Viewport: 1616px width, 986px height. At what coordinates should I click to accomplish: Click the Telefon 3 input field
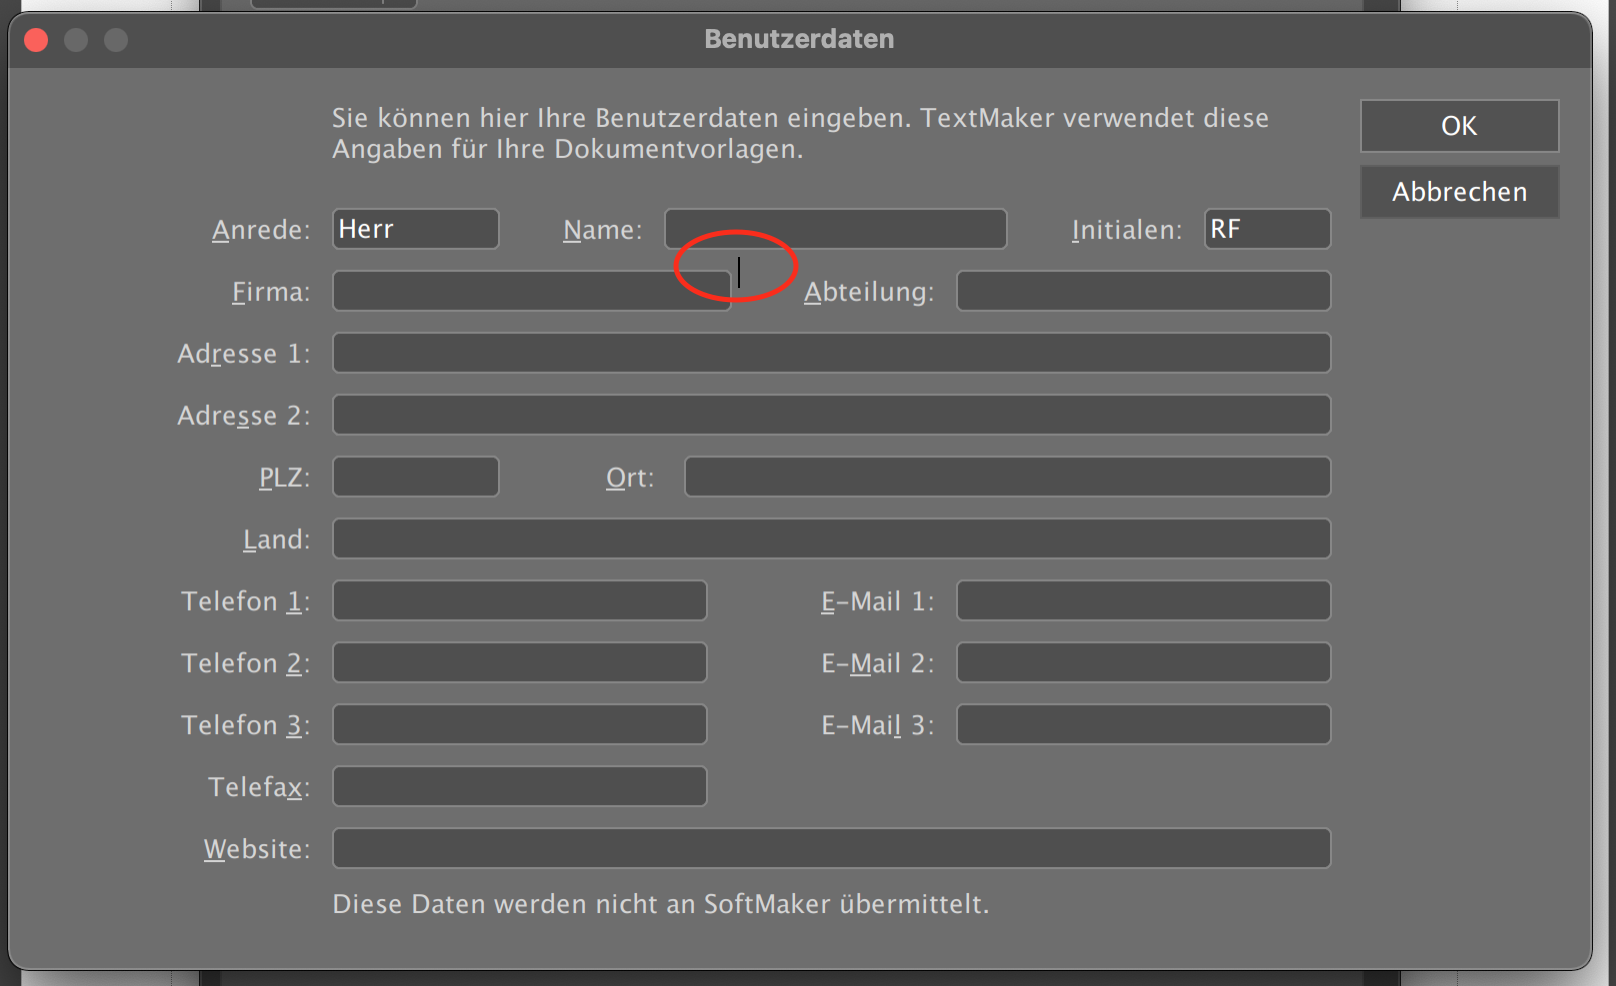click(x=520, y=725)
